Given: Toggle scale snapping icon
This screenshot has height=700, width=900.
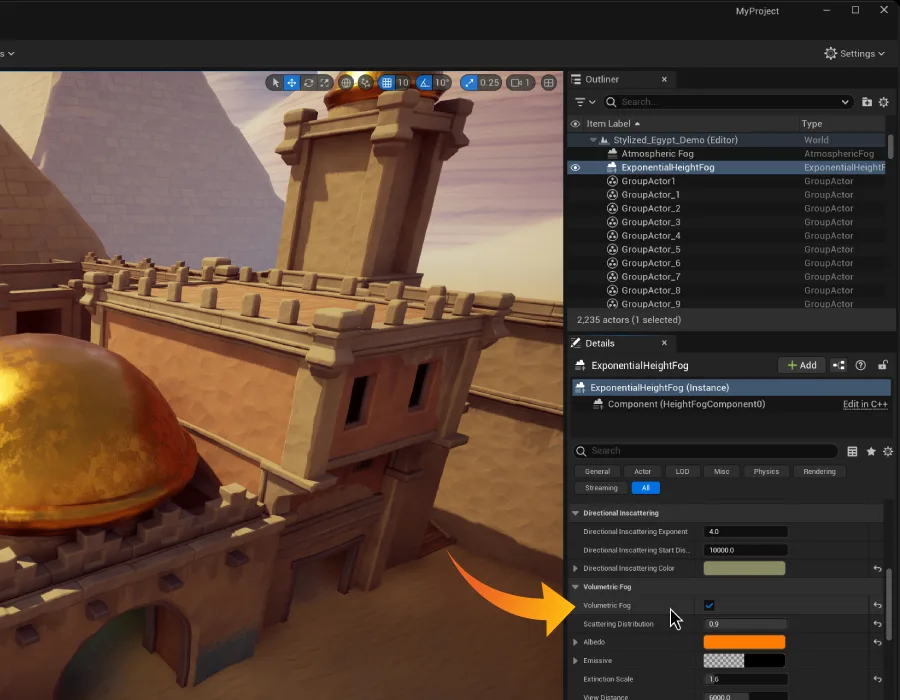Looking at the screenshot, I should tap(470, 83).
